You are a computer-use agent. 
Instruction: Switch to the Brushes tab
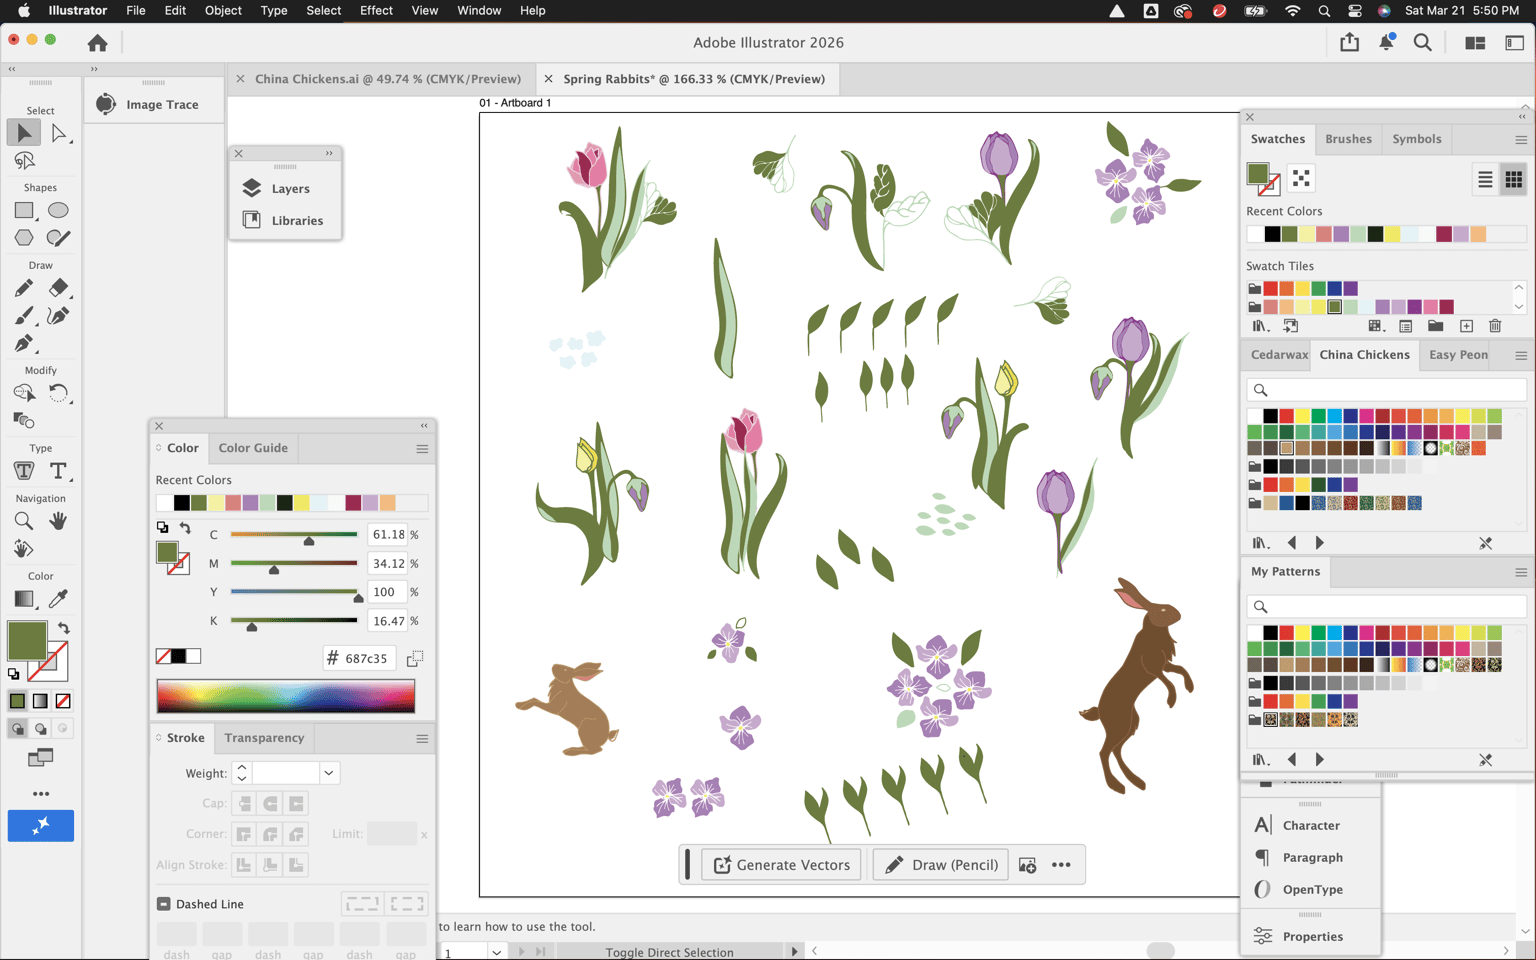coord(1348,139)
